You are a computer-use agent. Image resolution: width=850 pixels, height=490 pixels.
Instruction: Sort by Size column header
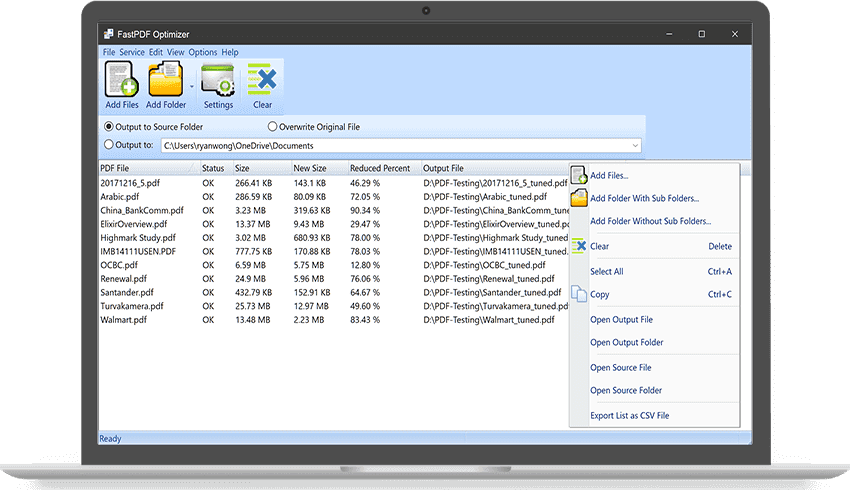click(262, 168)
